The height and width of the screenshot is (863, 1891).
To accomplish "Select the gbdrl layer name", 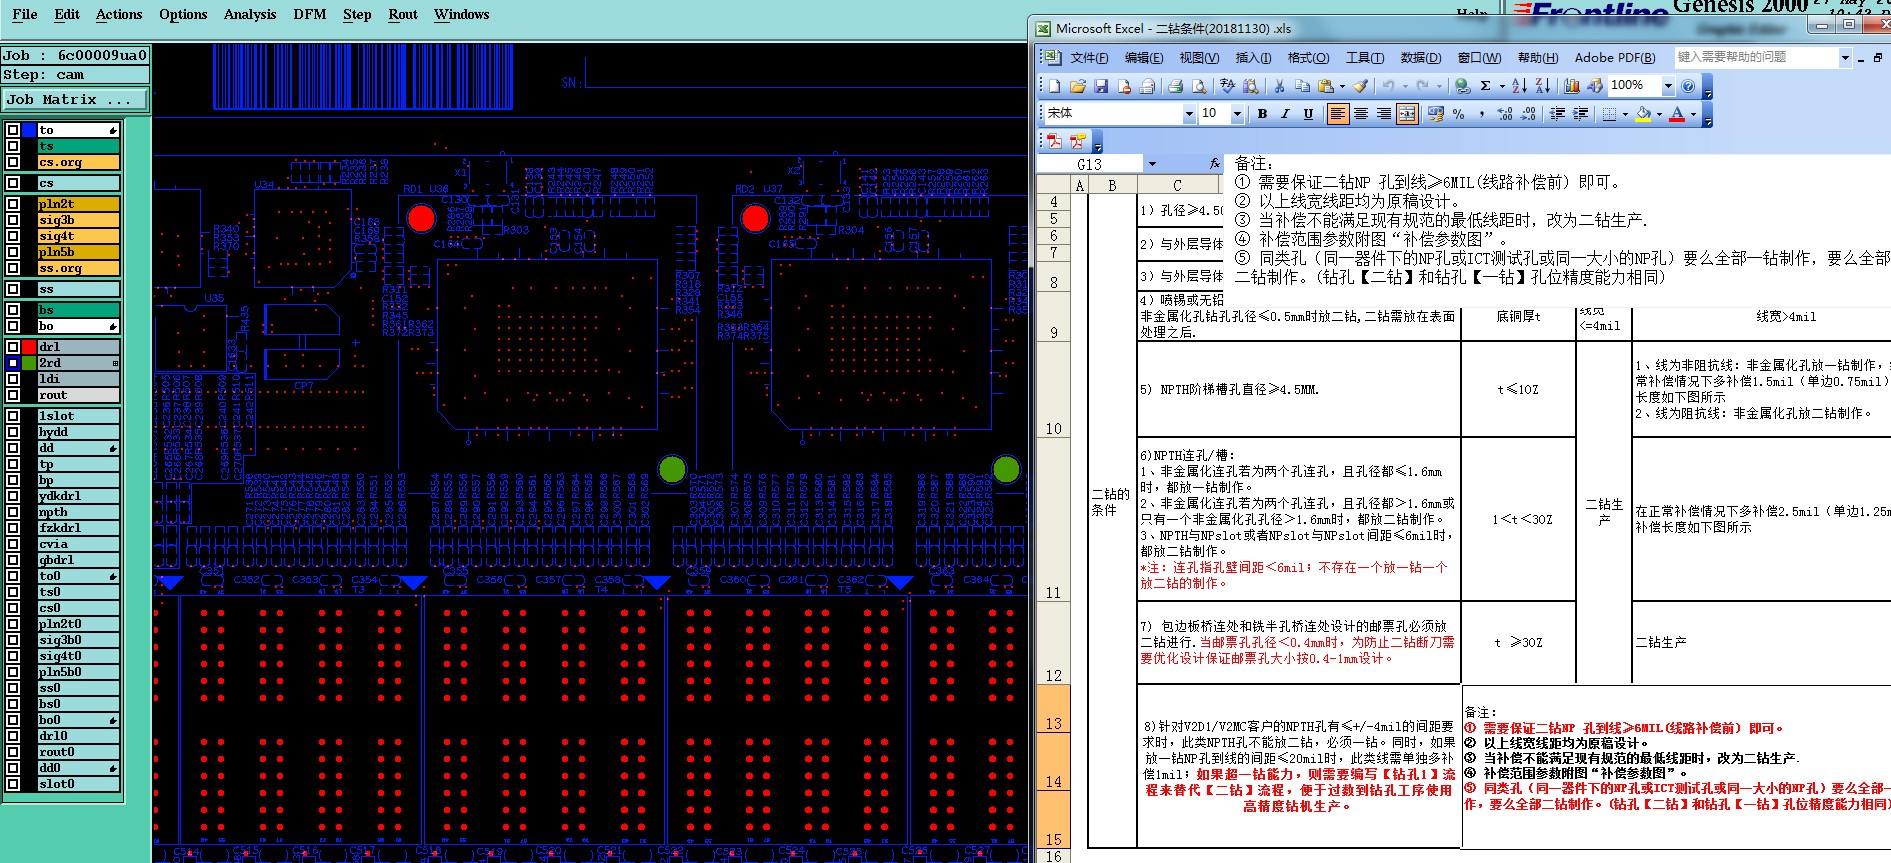I will tap(78, 560).
